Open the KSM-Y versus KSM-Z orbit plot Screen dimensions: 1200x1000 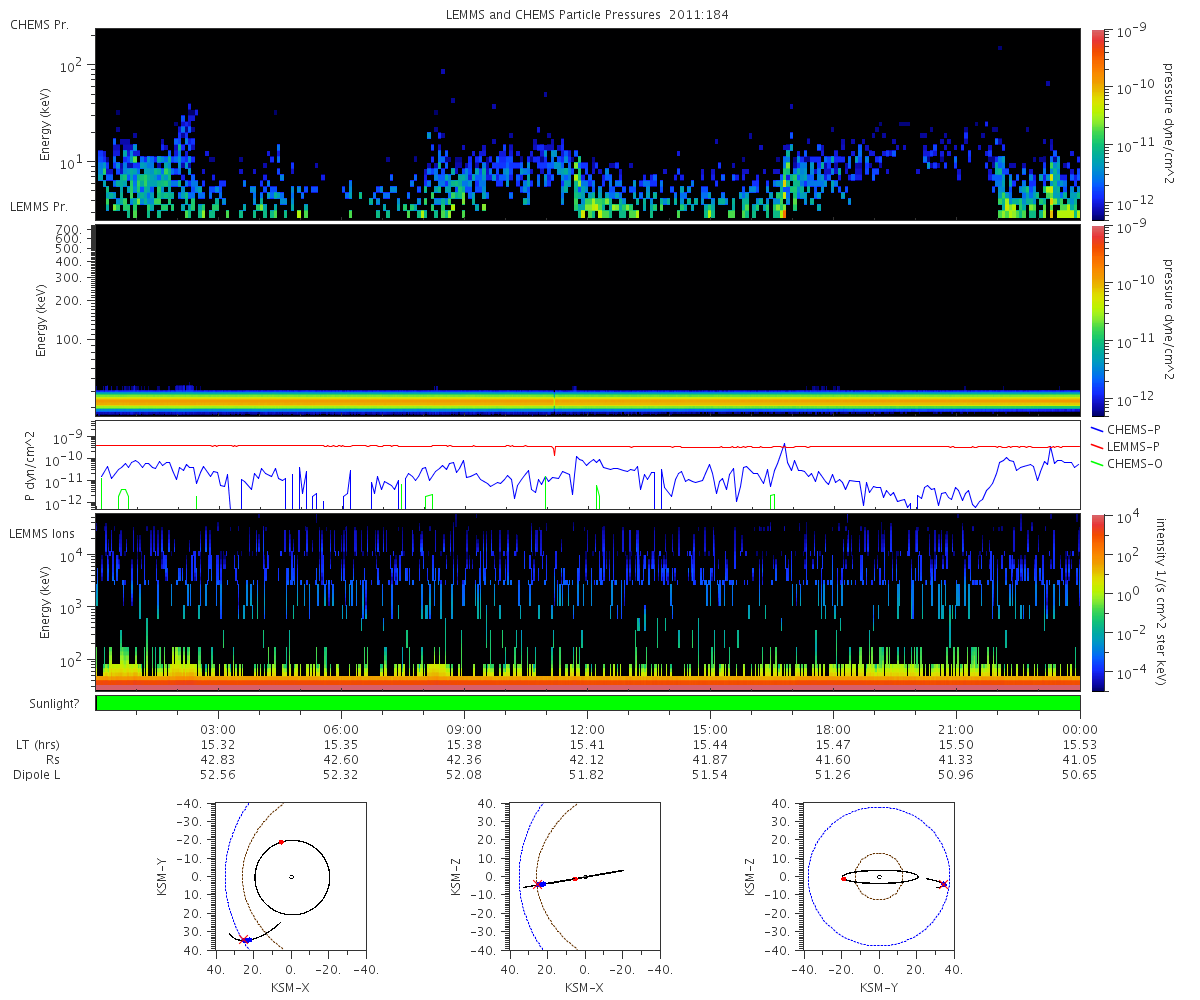(x=879, y=876)
